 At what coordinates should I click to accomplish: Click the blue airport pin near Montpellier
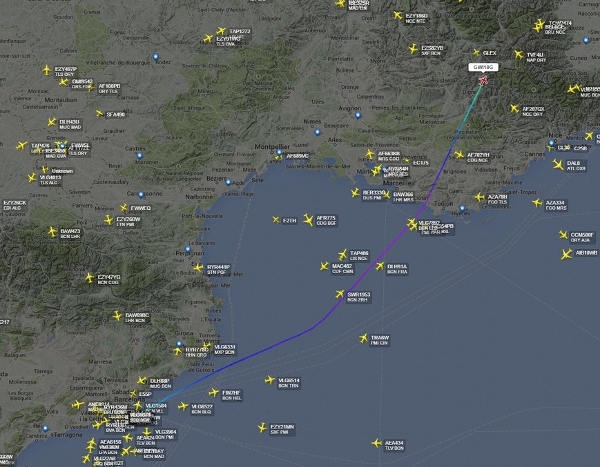279,153
